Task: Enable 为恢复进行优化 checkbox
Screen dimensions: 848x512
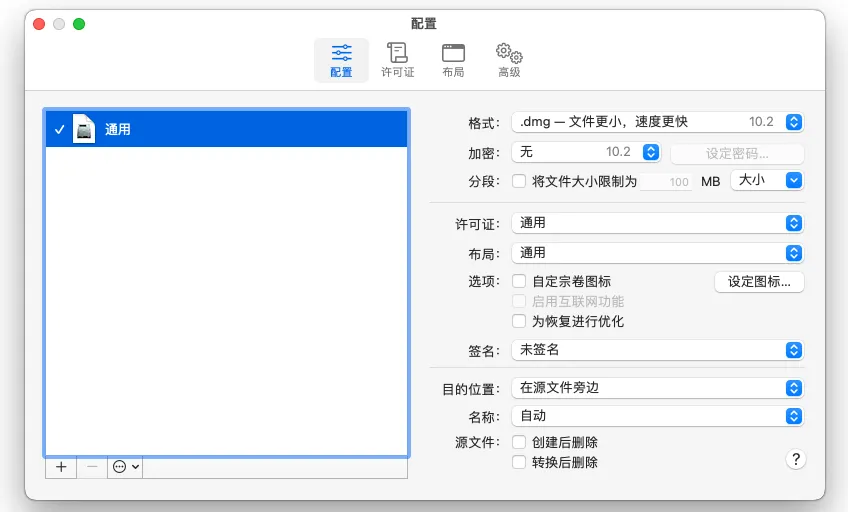Action: point(519,322)
